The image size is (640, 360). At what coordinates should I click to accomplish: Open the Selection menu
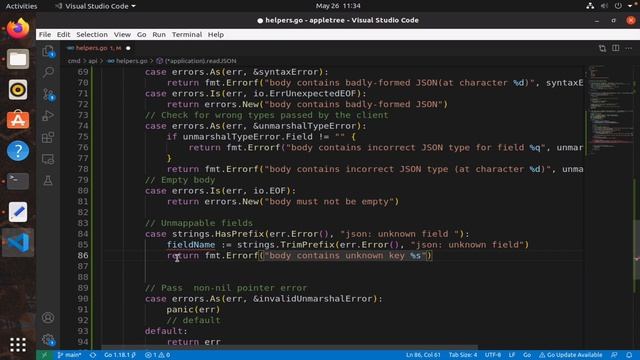click(92, 35)
